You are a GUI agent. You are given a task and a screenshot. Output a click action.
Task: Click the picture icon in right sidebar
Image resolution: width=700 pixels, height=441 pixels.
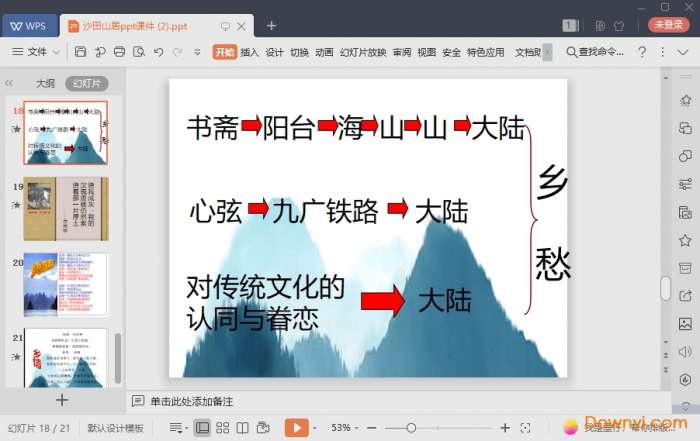pos(685,324)
